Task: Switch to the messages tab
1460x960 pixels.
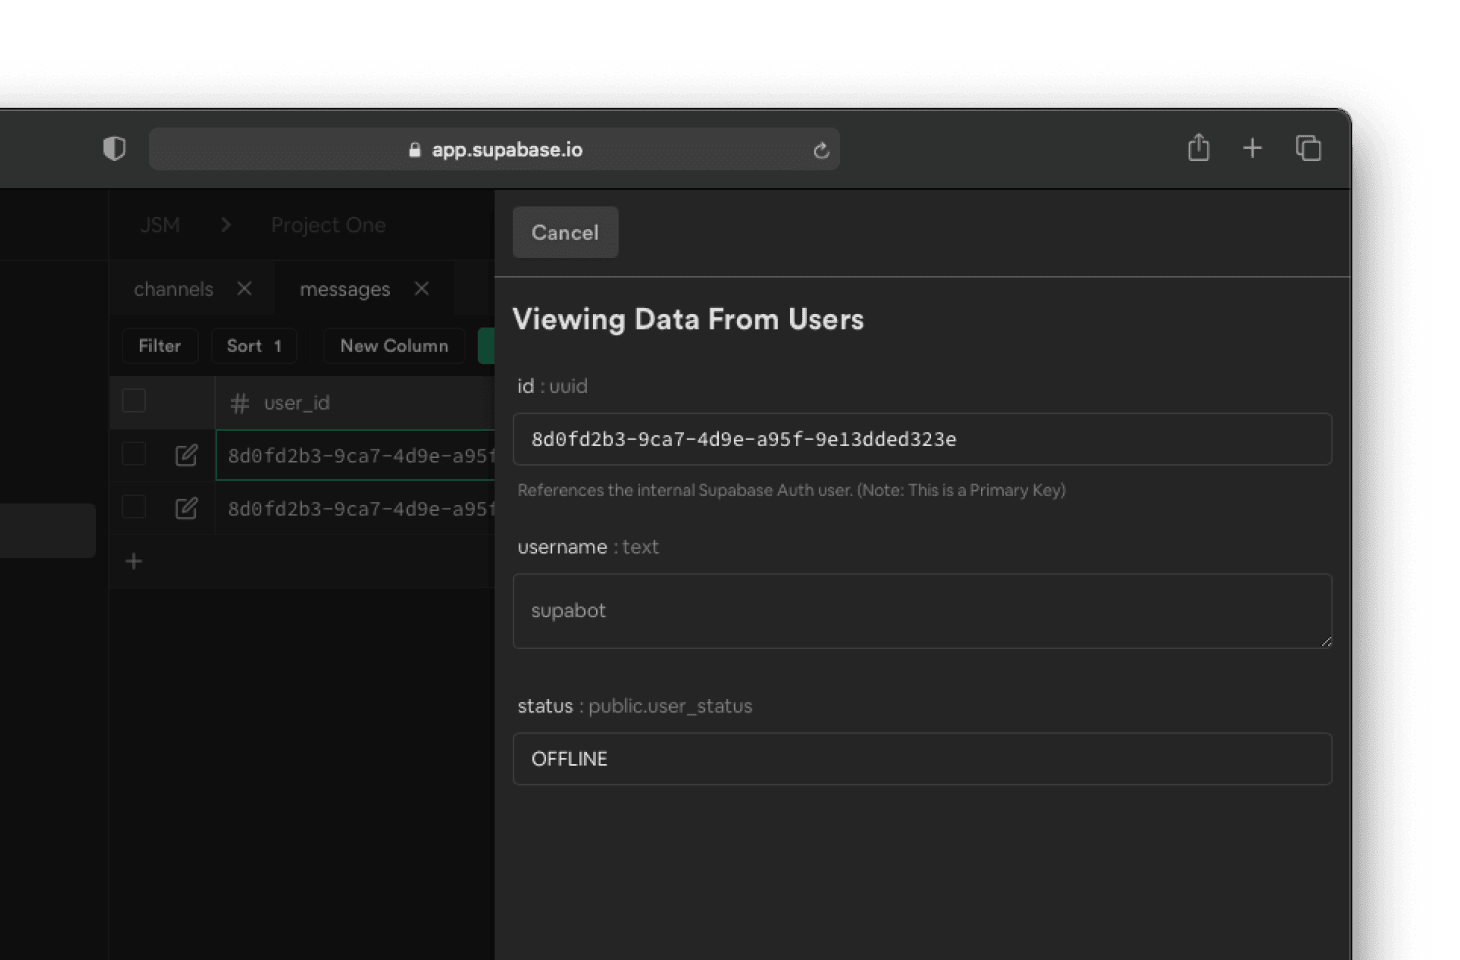Action: point(345,289)
